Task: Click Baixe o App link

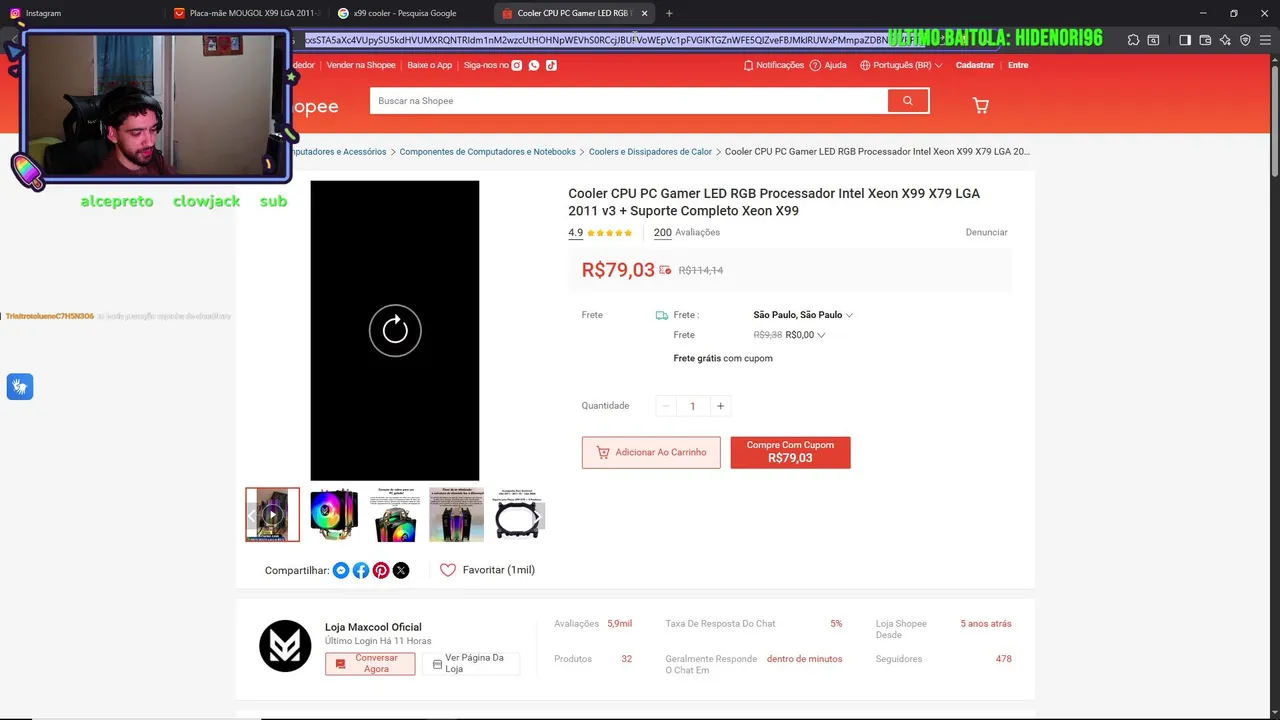Action: pyautogui.click(x=430, y=65)
